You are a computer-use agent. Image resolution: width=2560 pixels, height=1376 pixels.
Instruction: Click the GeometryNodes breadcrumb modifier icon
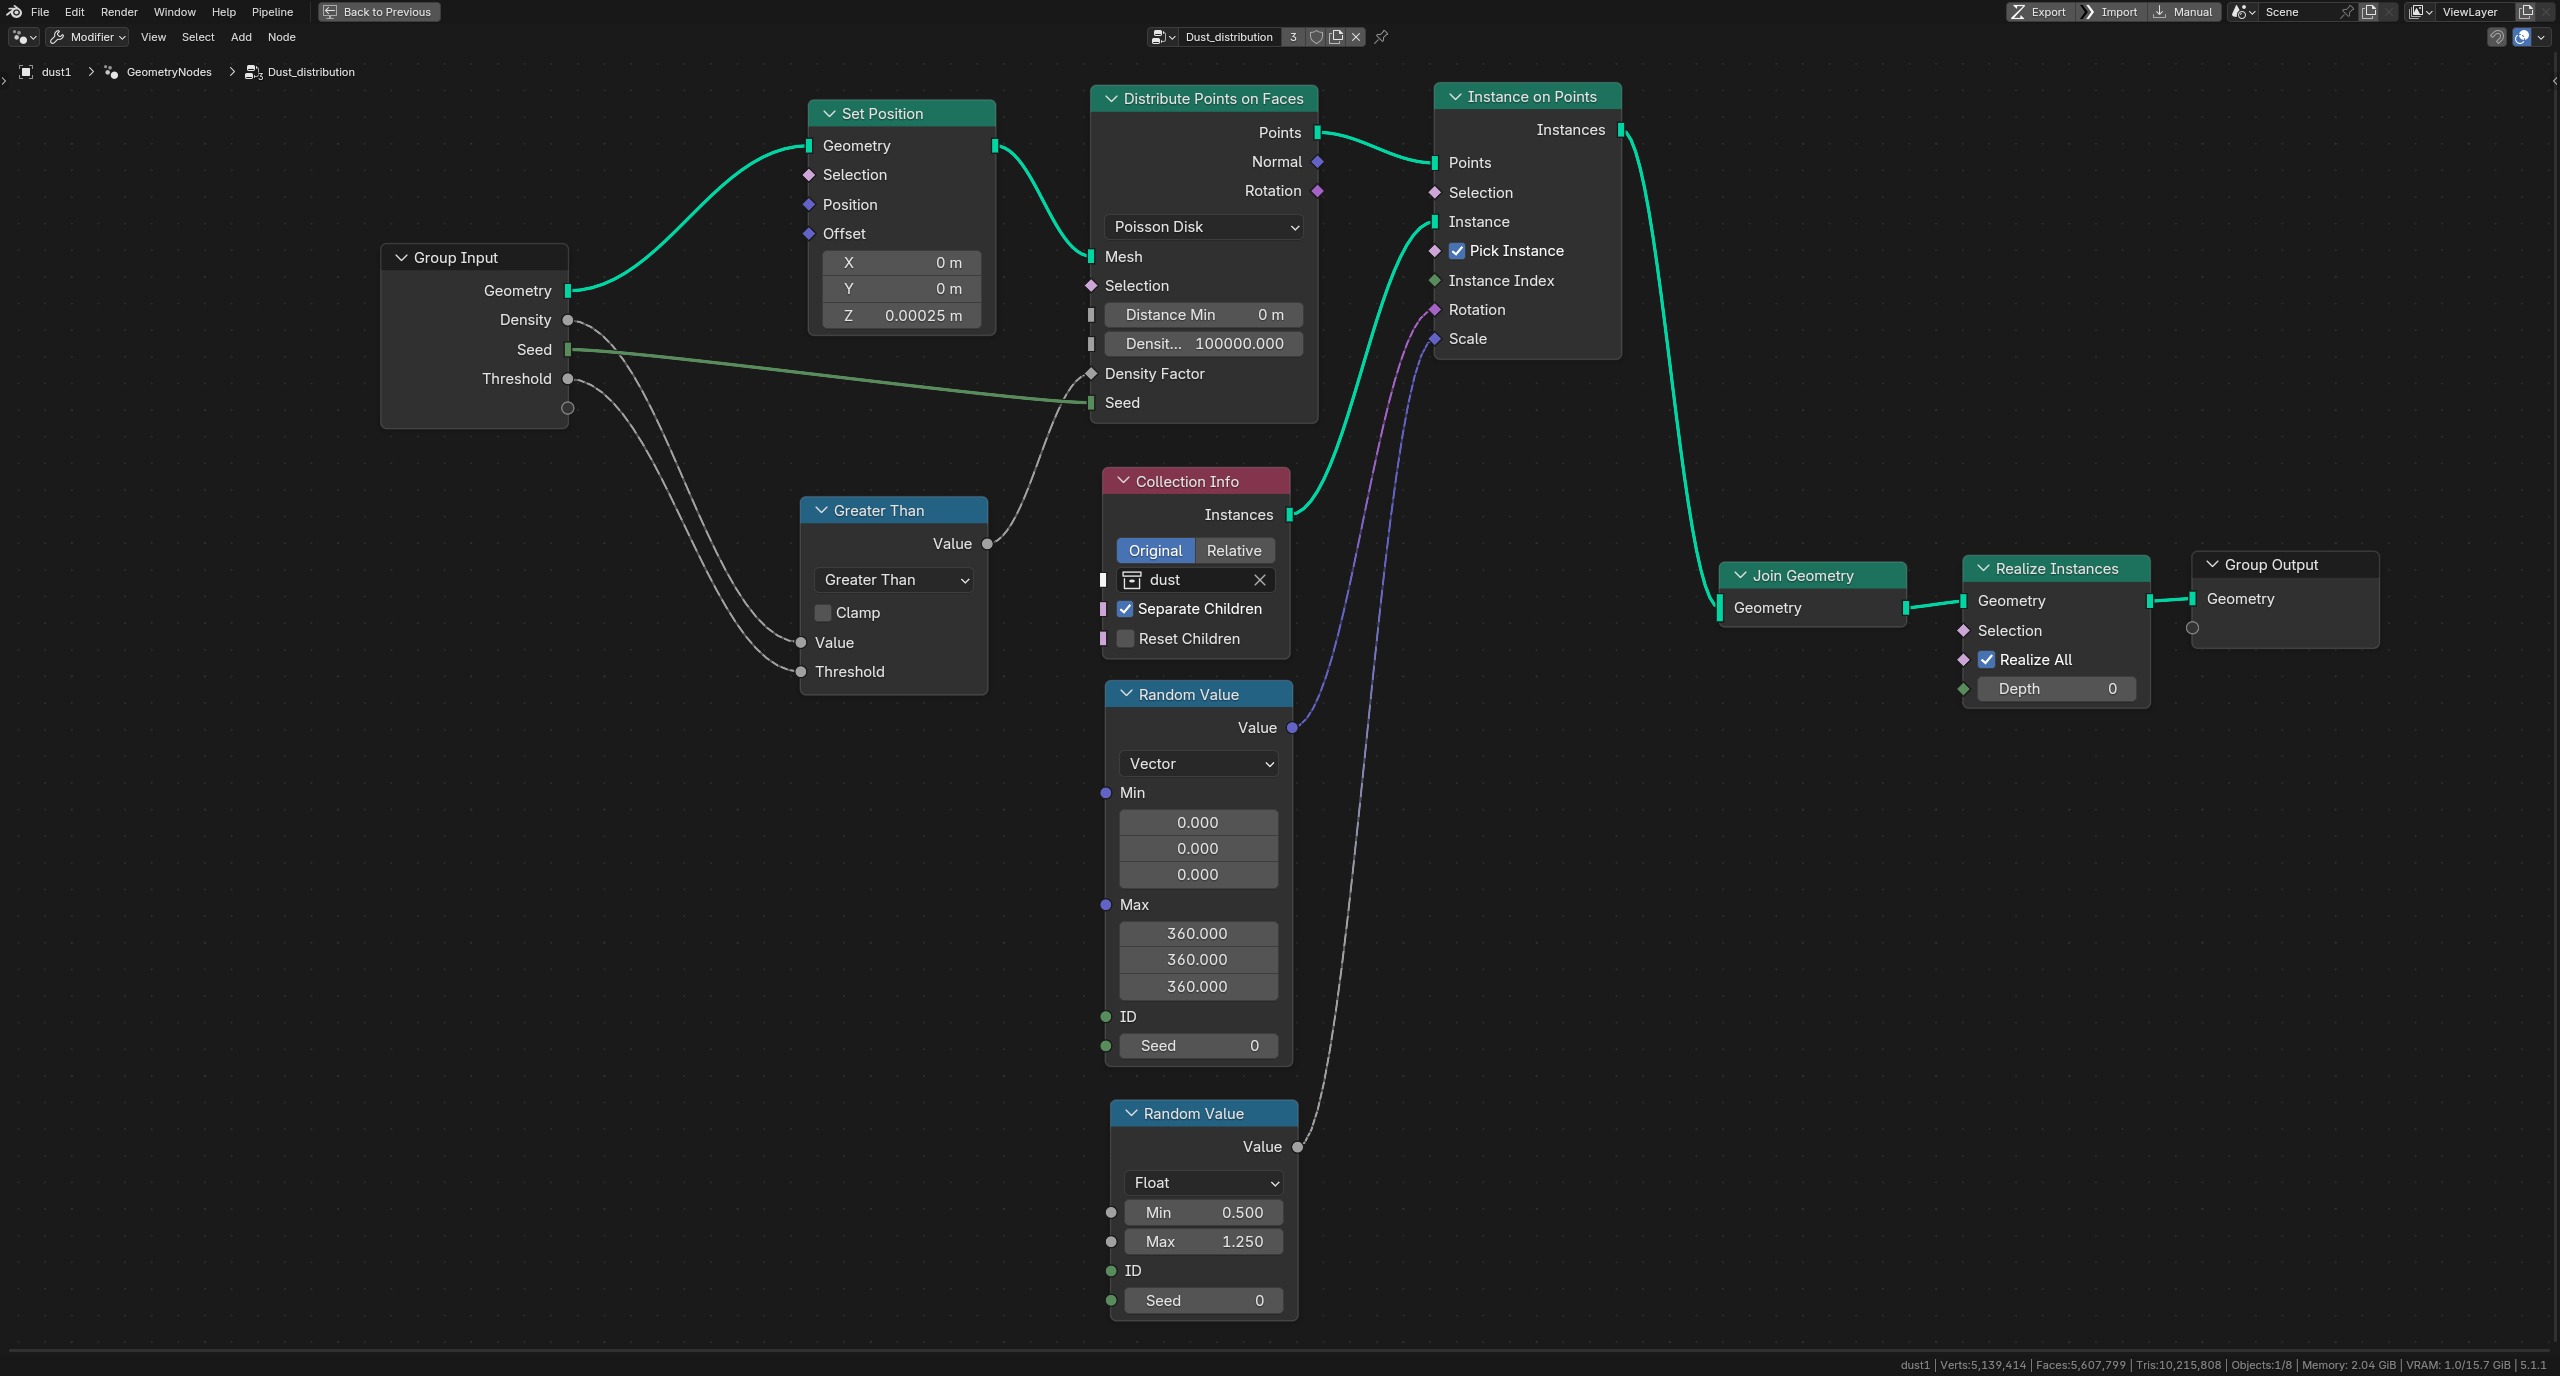click(x=111, y=72)
